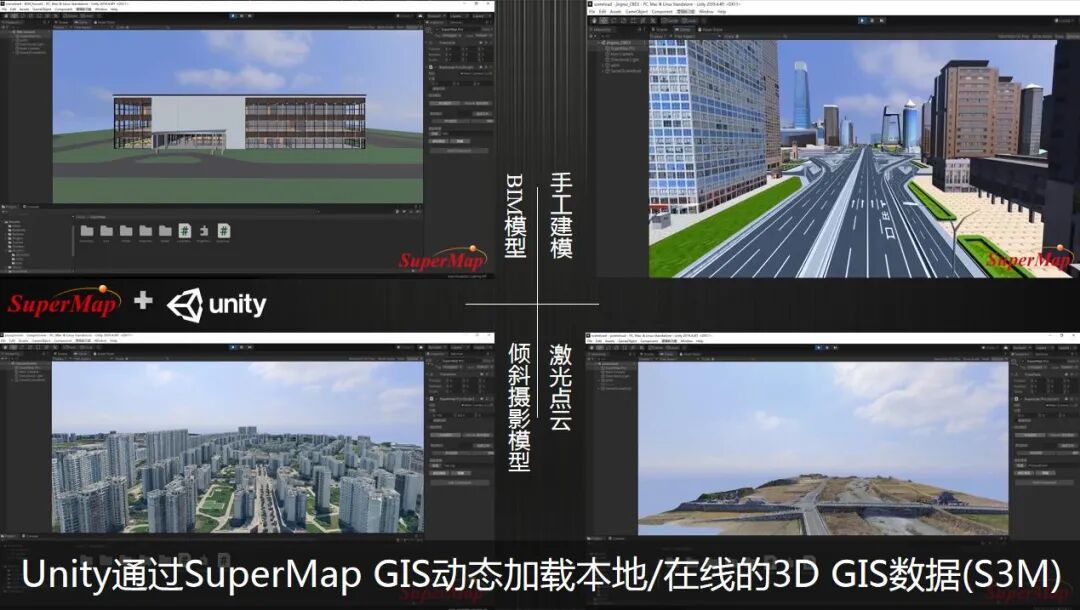The width and height of the screenshot is (1080, 610).
Task: Select Move tool in 手工建模 Unity toolbar
Action: click(604, 21)
